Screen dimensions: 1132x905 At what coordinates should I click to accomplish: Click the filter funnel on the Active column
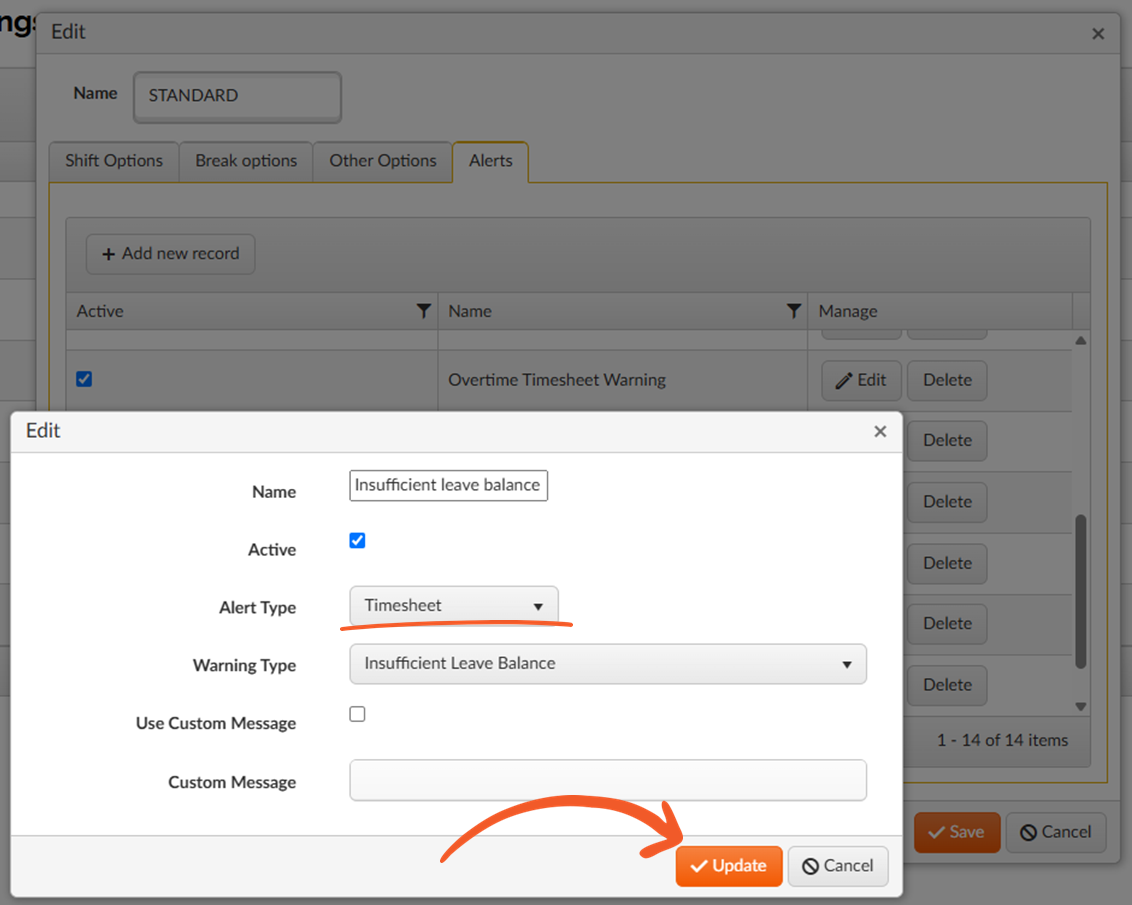[x=424, y=311]
